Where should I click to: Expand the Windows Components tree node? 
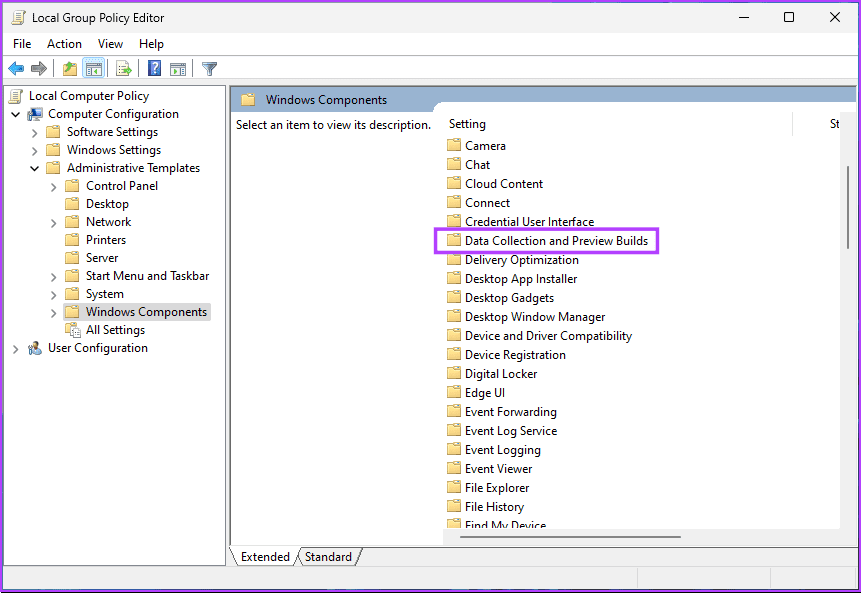(53, 313)
